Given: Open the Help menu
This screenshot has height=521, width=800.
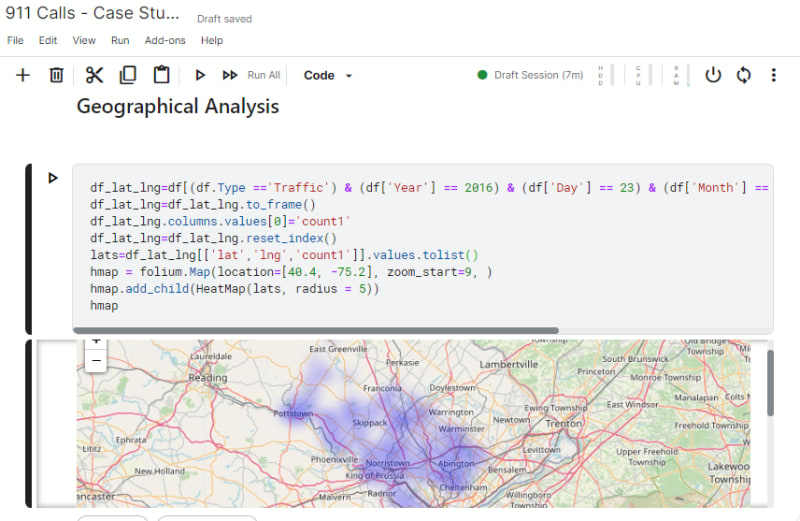Looking at the screenshot, I should click(x=212, y=40).
